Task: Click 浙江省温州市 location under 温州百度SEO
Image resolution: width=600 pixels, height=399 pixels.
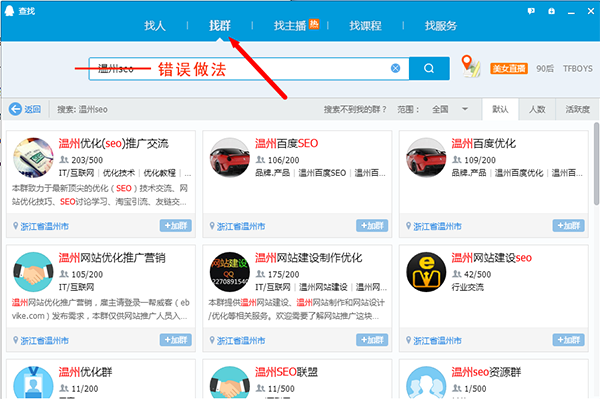Action: [x=241, y=226]
